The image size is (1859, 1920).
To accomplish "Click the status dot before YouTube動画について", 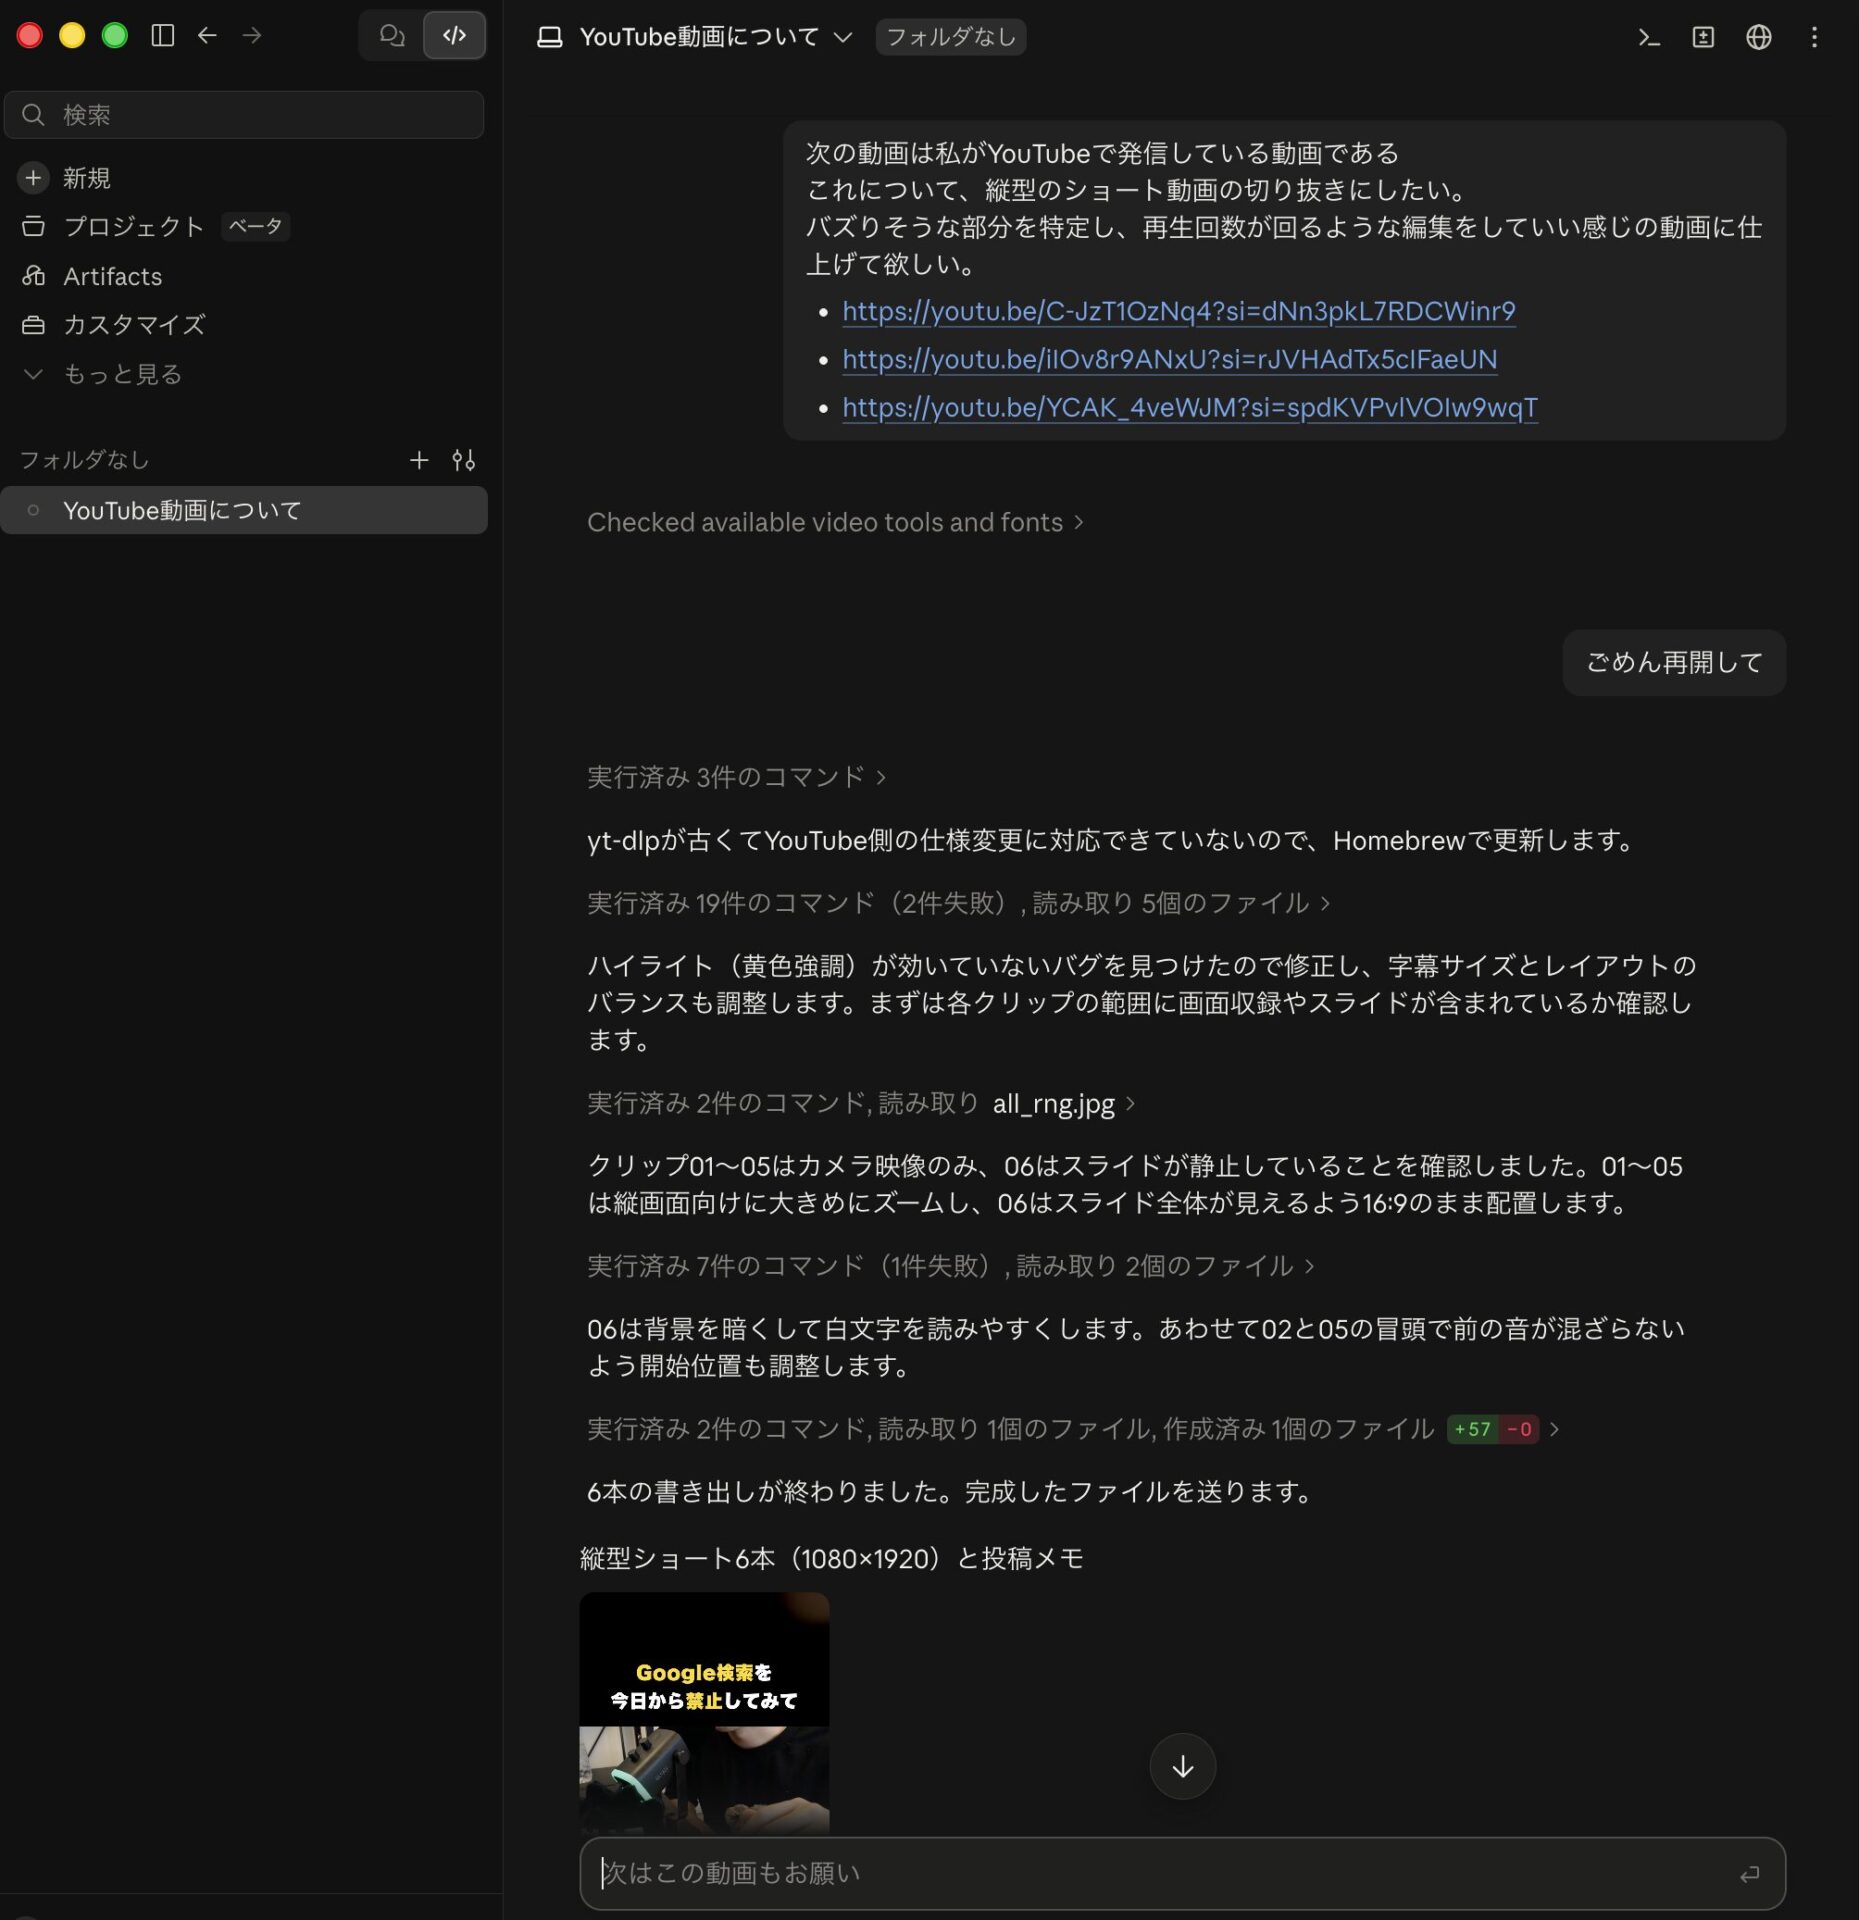I will coord(33,510).
